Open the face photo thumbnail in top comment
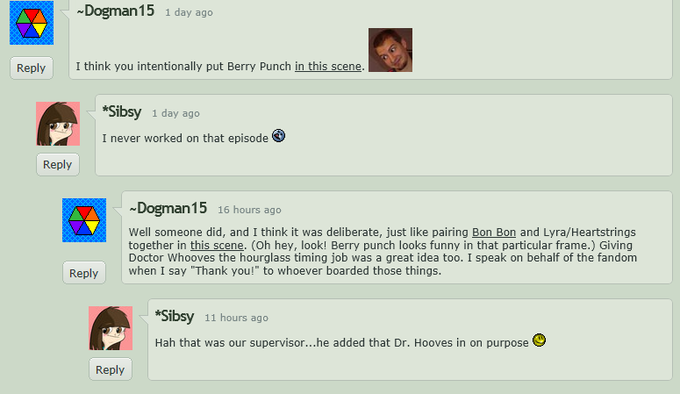This screenshot has width=680, height=394. pyautogui.click(x=390, y=50)
